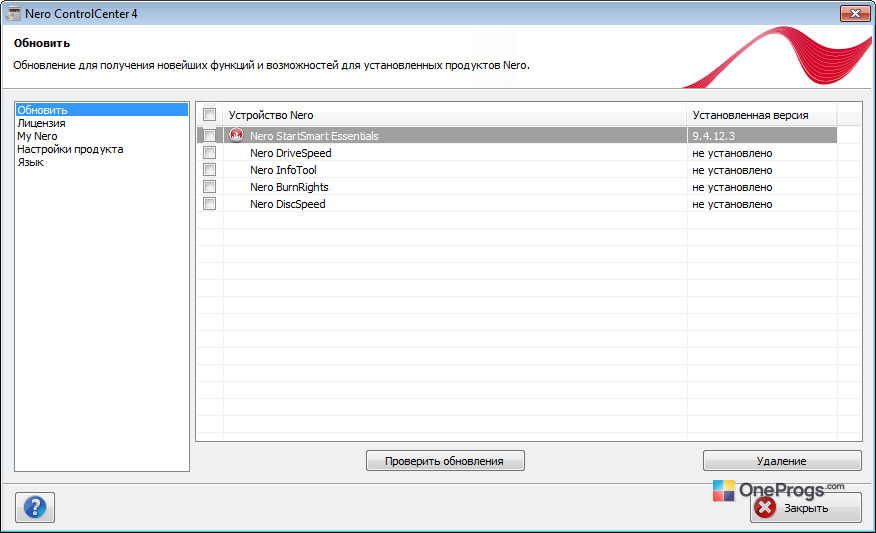
Task: Check the Nero DriveSpeed checkbox
Action: pos(210,153)
